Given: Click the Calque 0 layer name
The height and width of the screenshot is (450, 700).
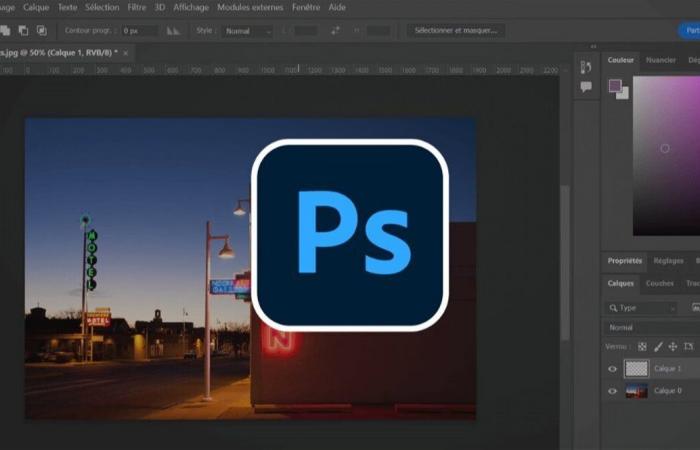Looking at the screenshot, I should point(667,391).
